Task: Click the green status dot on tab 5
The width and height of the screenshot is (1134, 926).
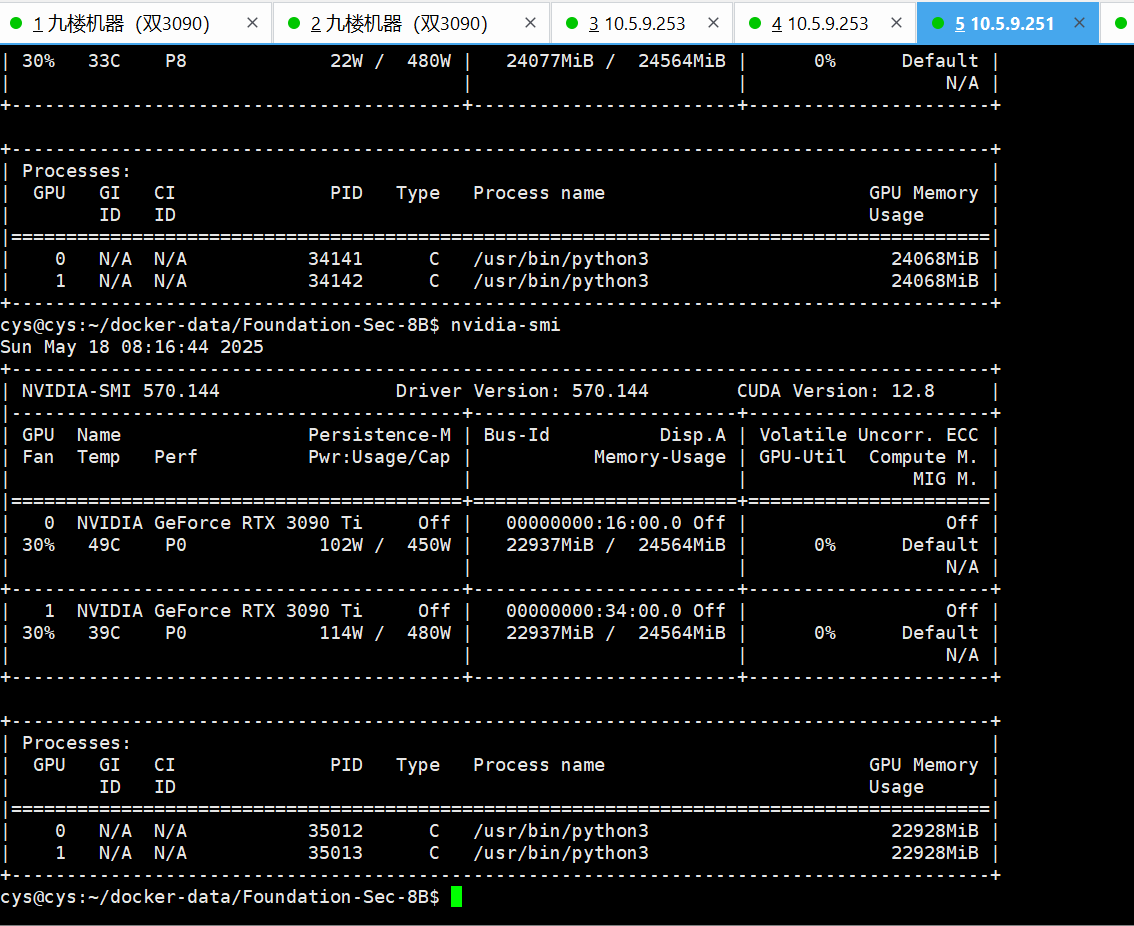Action: [x=937, y=23]
